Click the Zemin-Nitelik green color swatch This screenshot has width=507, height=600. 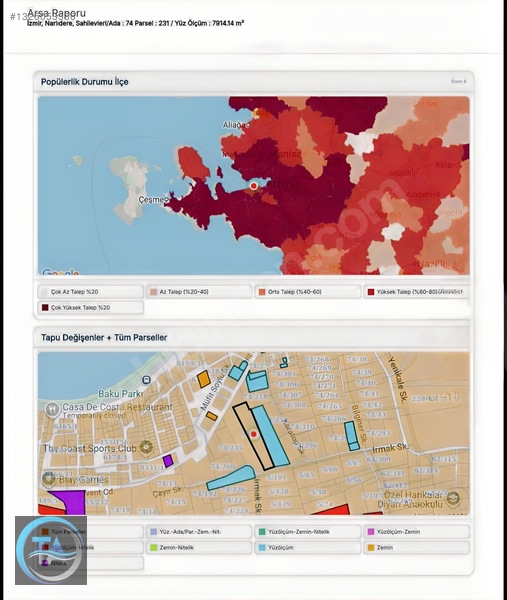tap(153, 548)
